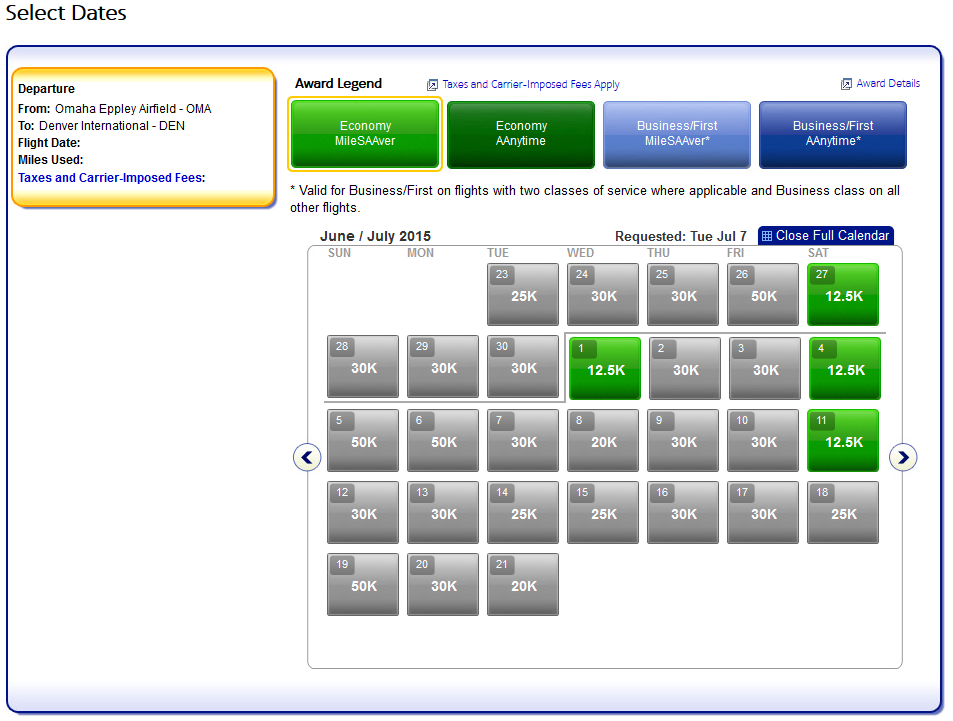
Task: Pick requested date July 7 at 30K
Action: (523, 441)
